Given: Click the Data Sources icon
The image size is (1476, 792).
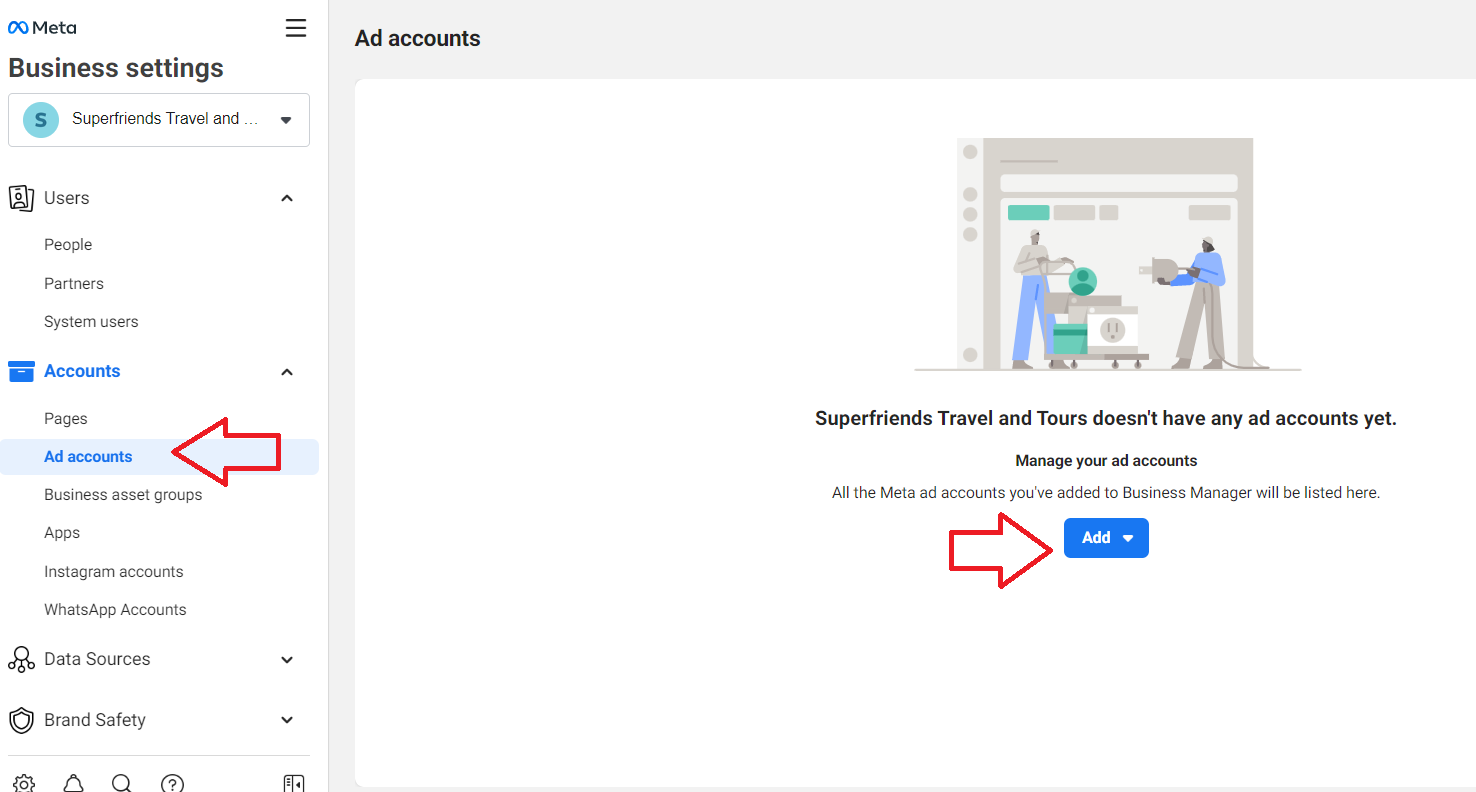Looking at the screenshot, I should [21, 659].
